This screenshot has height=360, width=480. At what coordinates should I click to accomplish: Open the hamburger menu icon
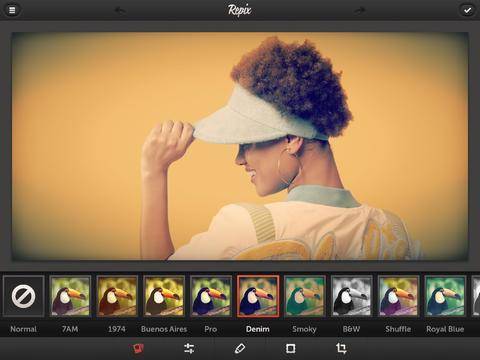point(12,10)
